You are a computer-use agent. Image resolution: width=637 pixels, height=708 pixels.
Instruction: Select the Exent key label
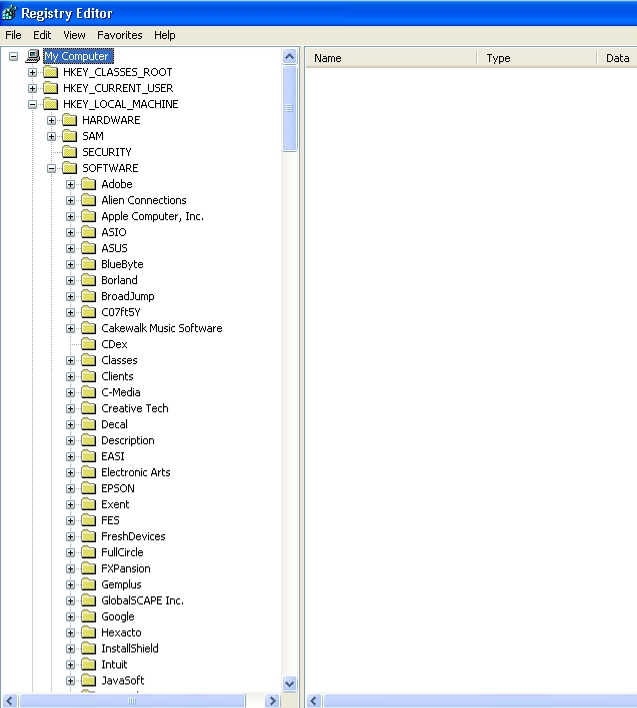115,504
